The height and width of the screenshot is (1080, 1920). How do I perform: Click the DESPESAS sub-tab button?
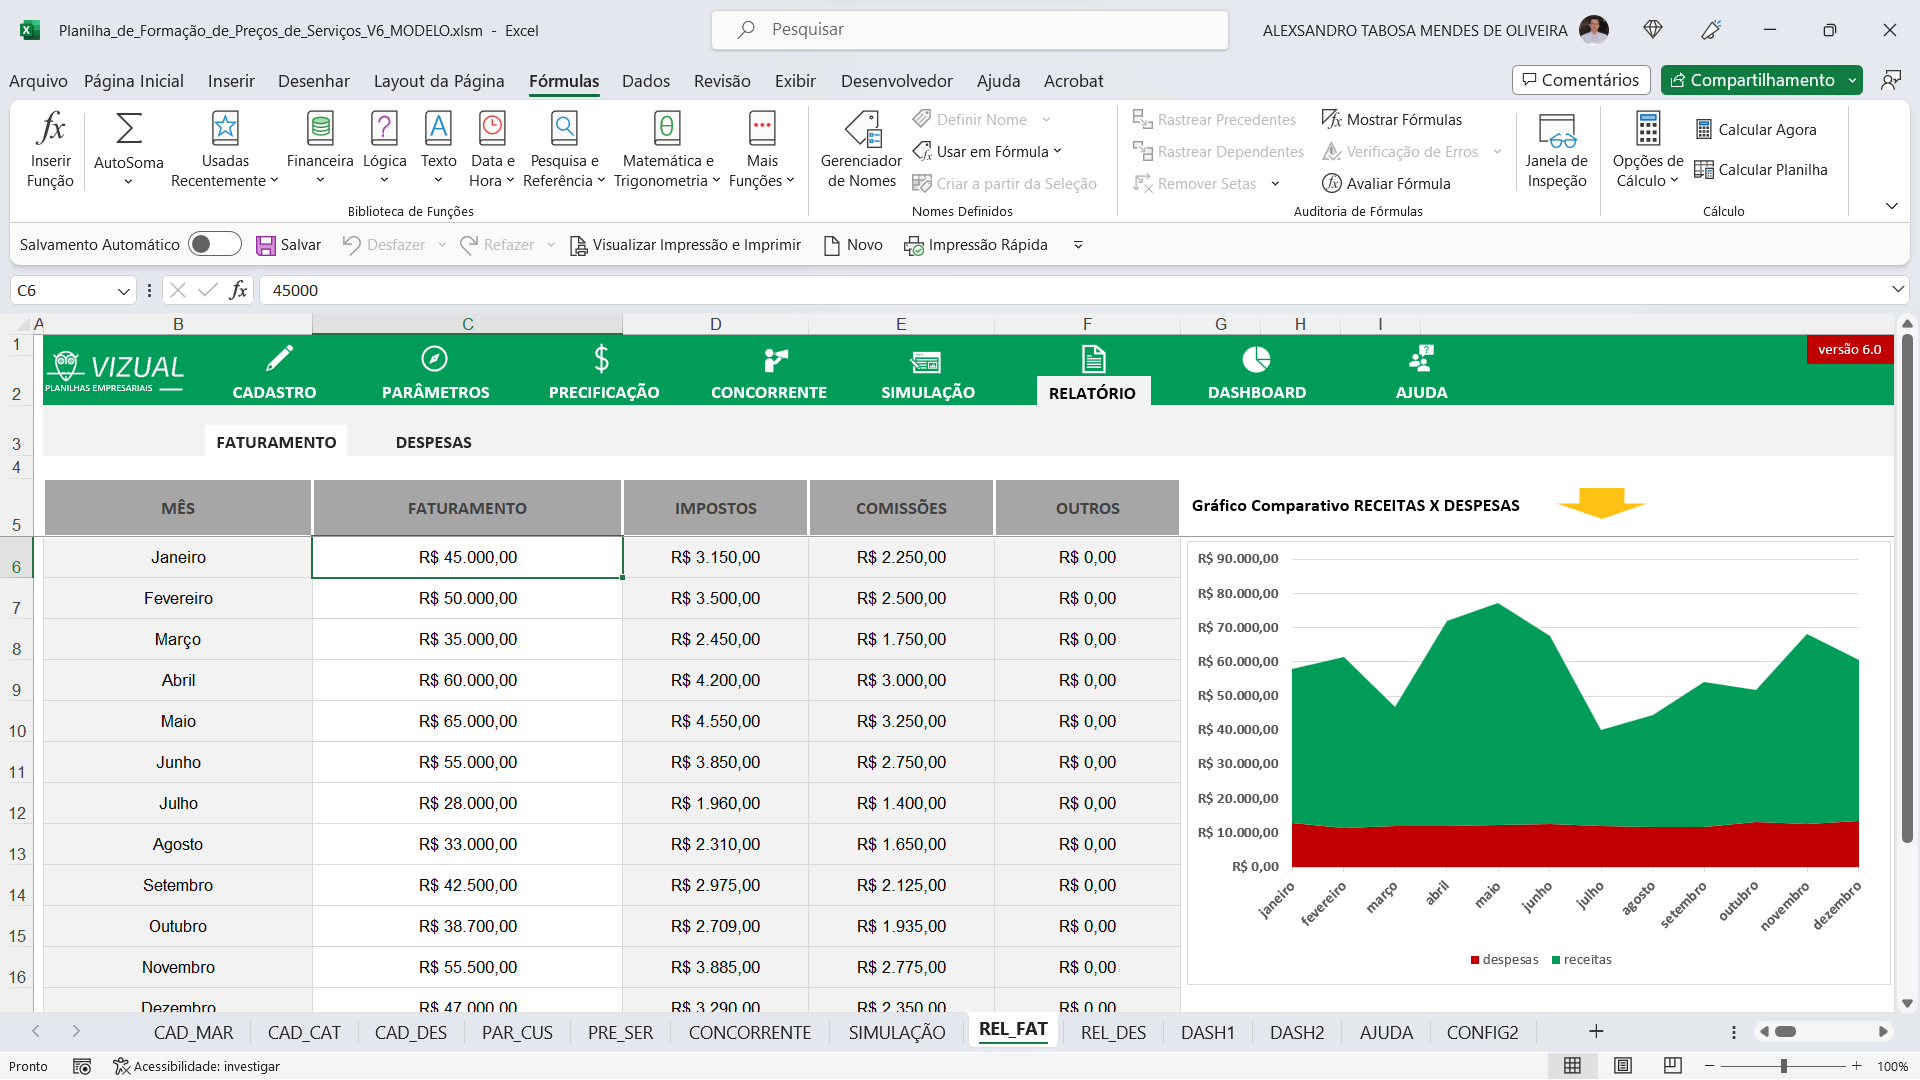(433, 442)
